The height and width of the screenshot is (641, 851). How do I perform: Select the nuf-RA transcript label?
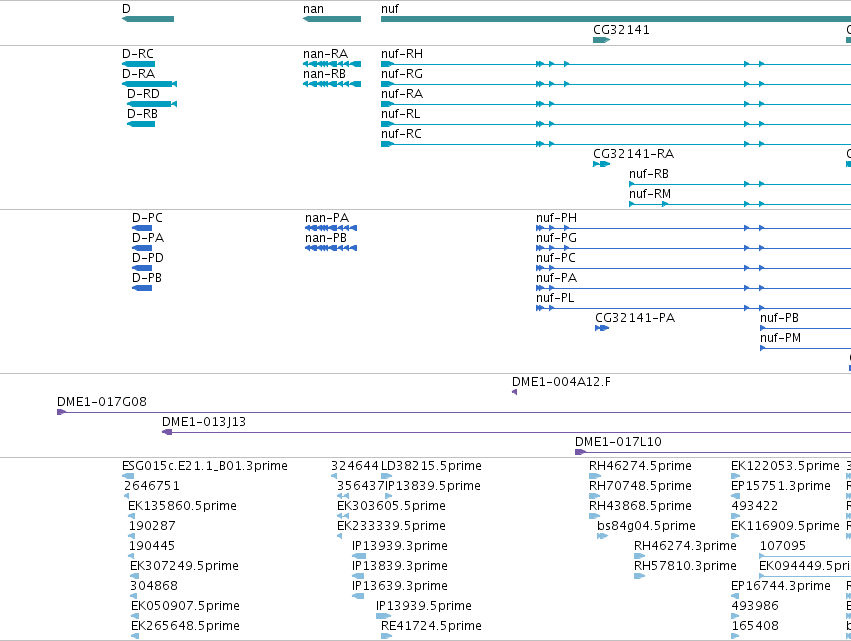(402, 94)
